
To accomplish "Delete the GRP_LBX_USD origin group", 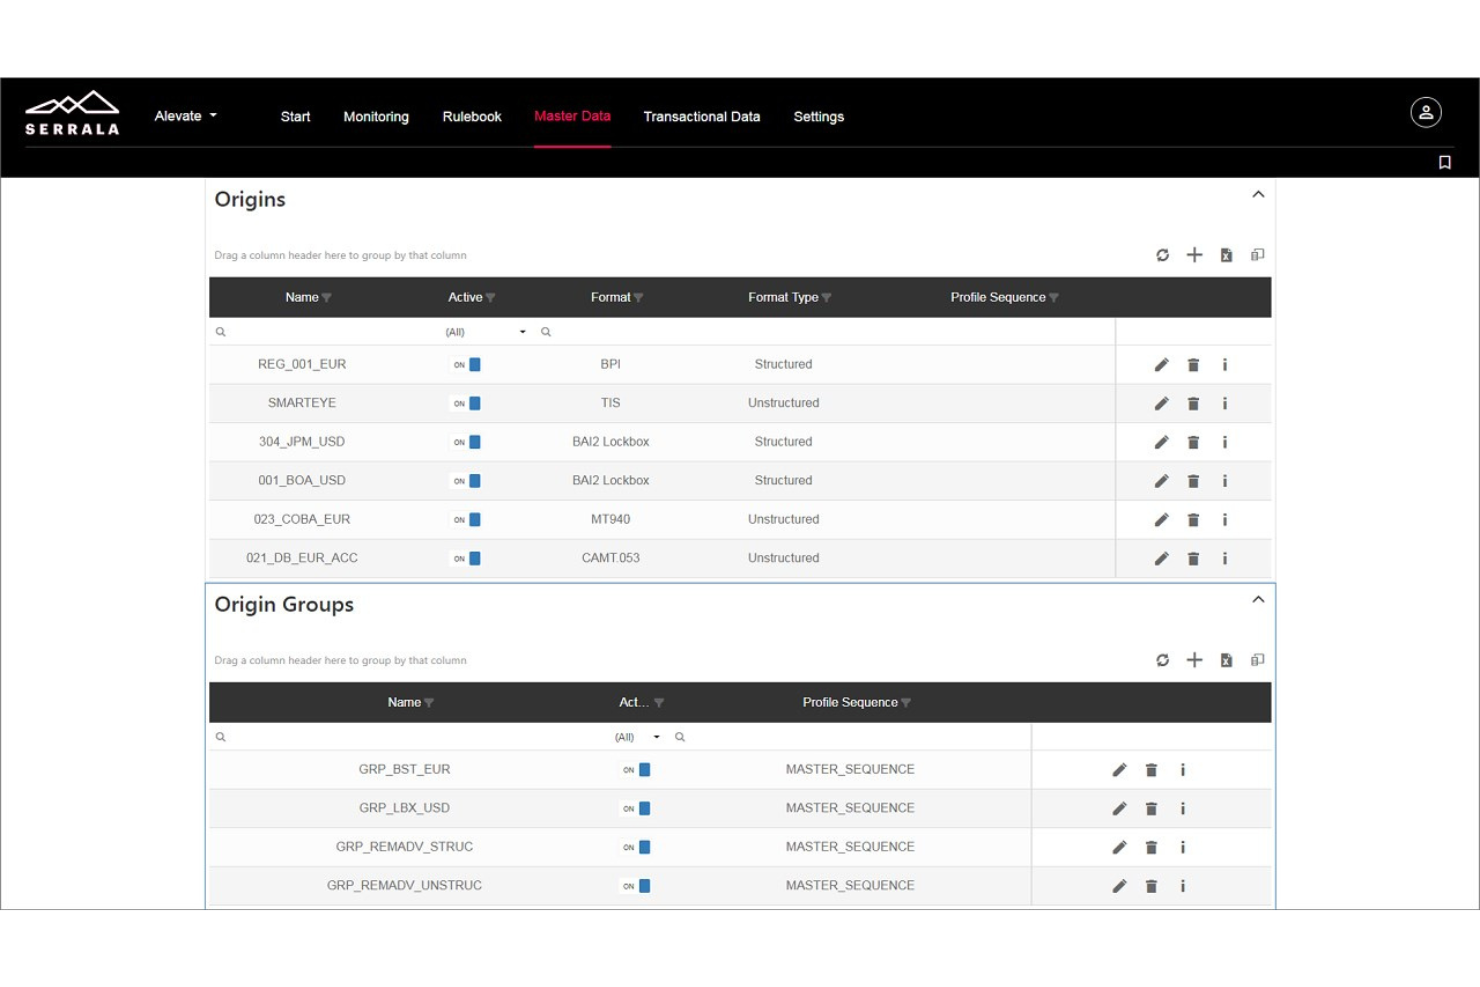I will [1151, 809].
